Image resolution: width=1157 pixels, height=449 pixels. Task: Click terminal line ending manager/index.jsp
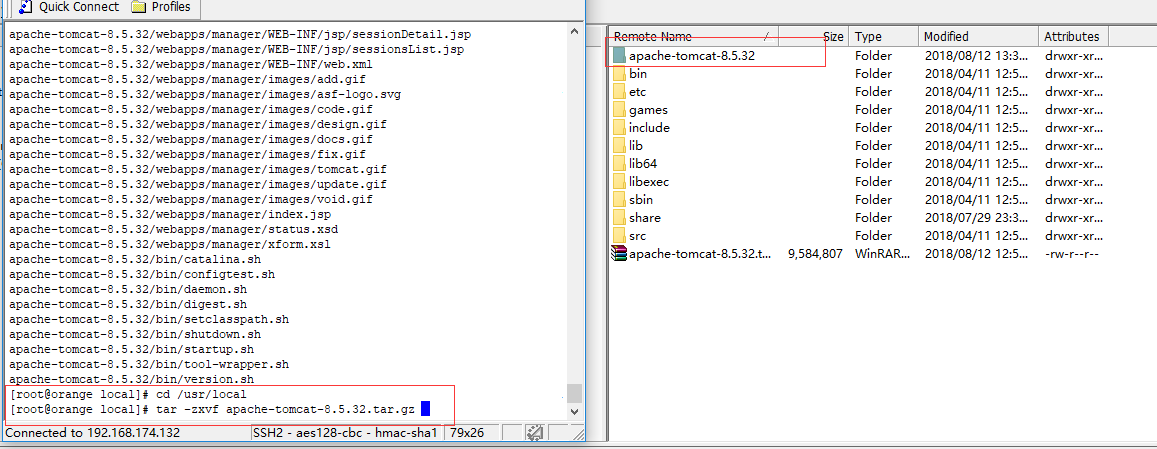click(170, 214)
